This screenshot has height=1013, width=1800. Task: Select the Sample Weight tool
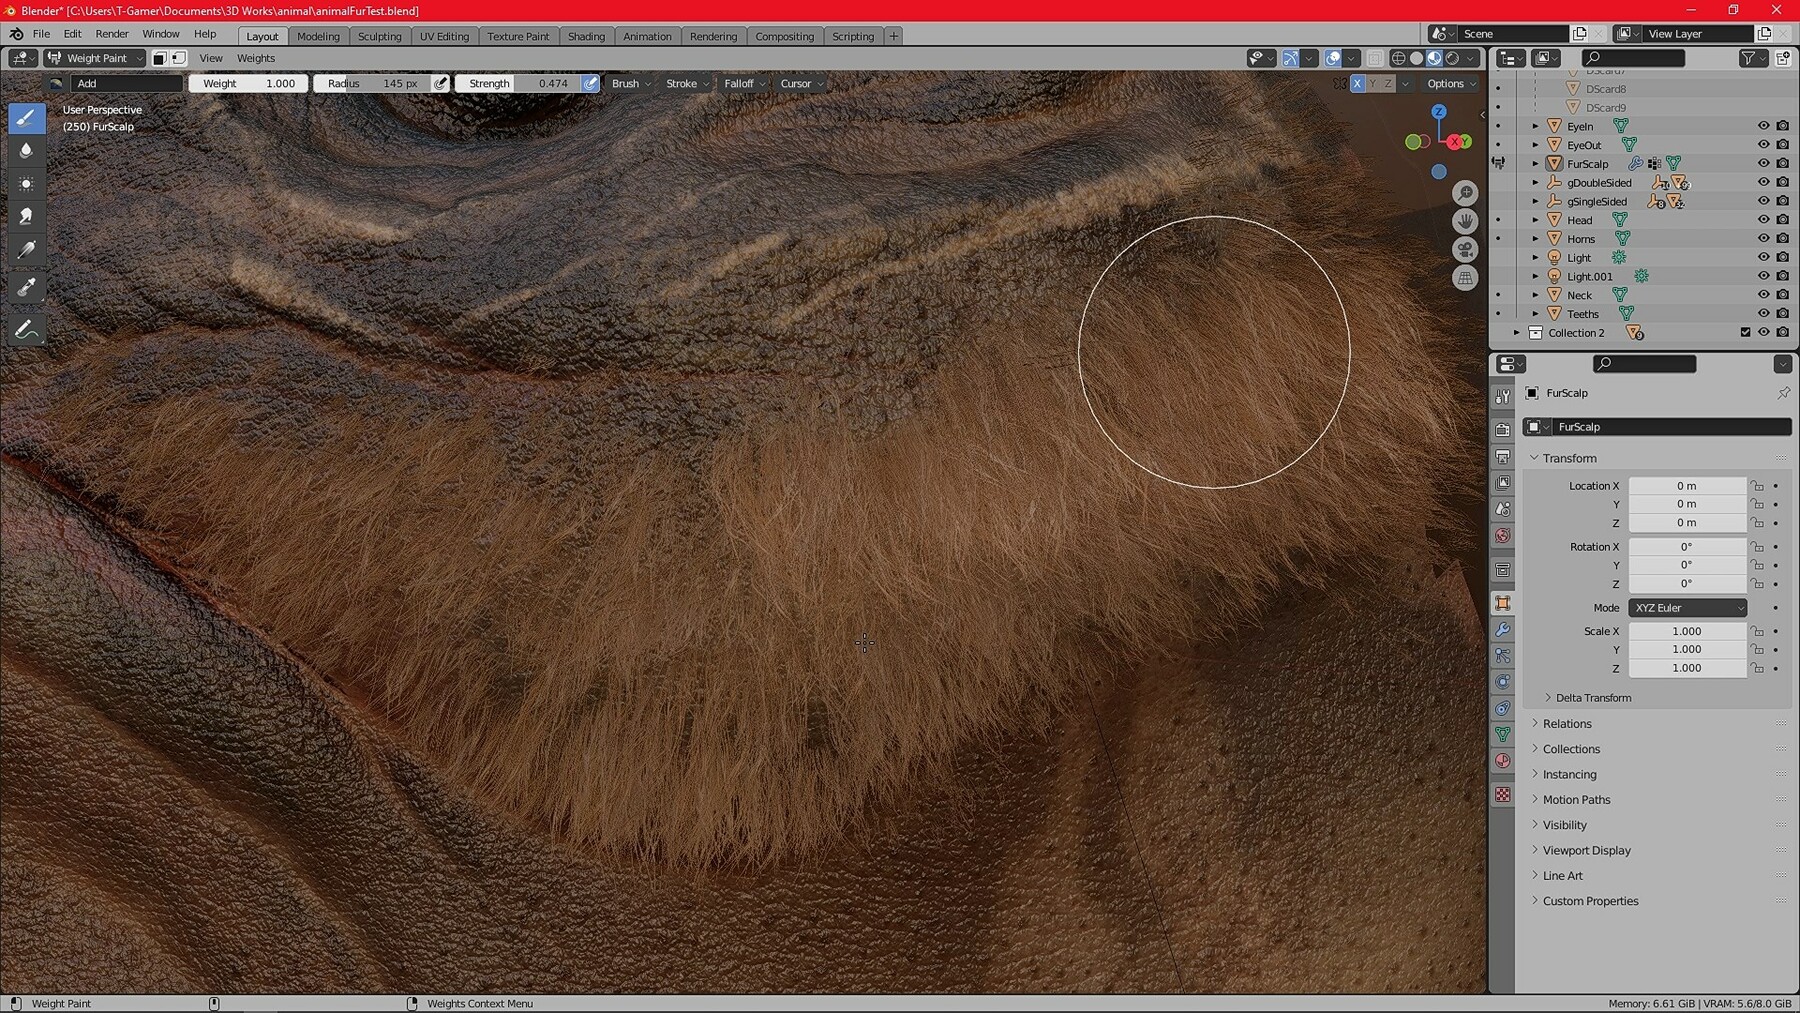[26, 288]
